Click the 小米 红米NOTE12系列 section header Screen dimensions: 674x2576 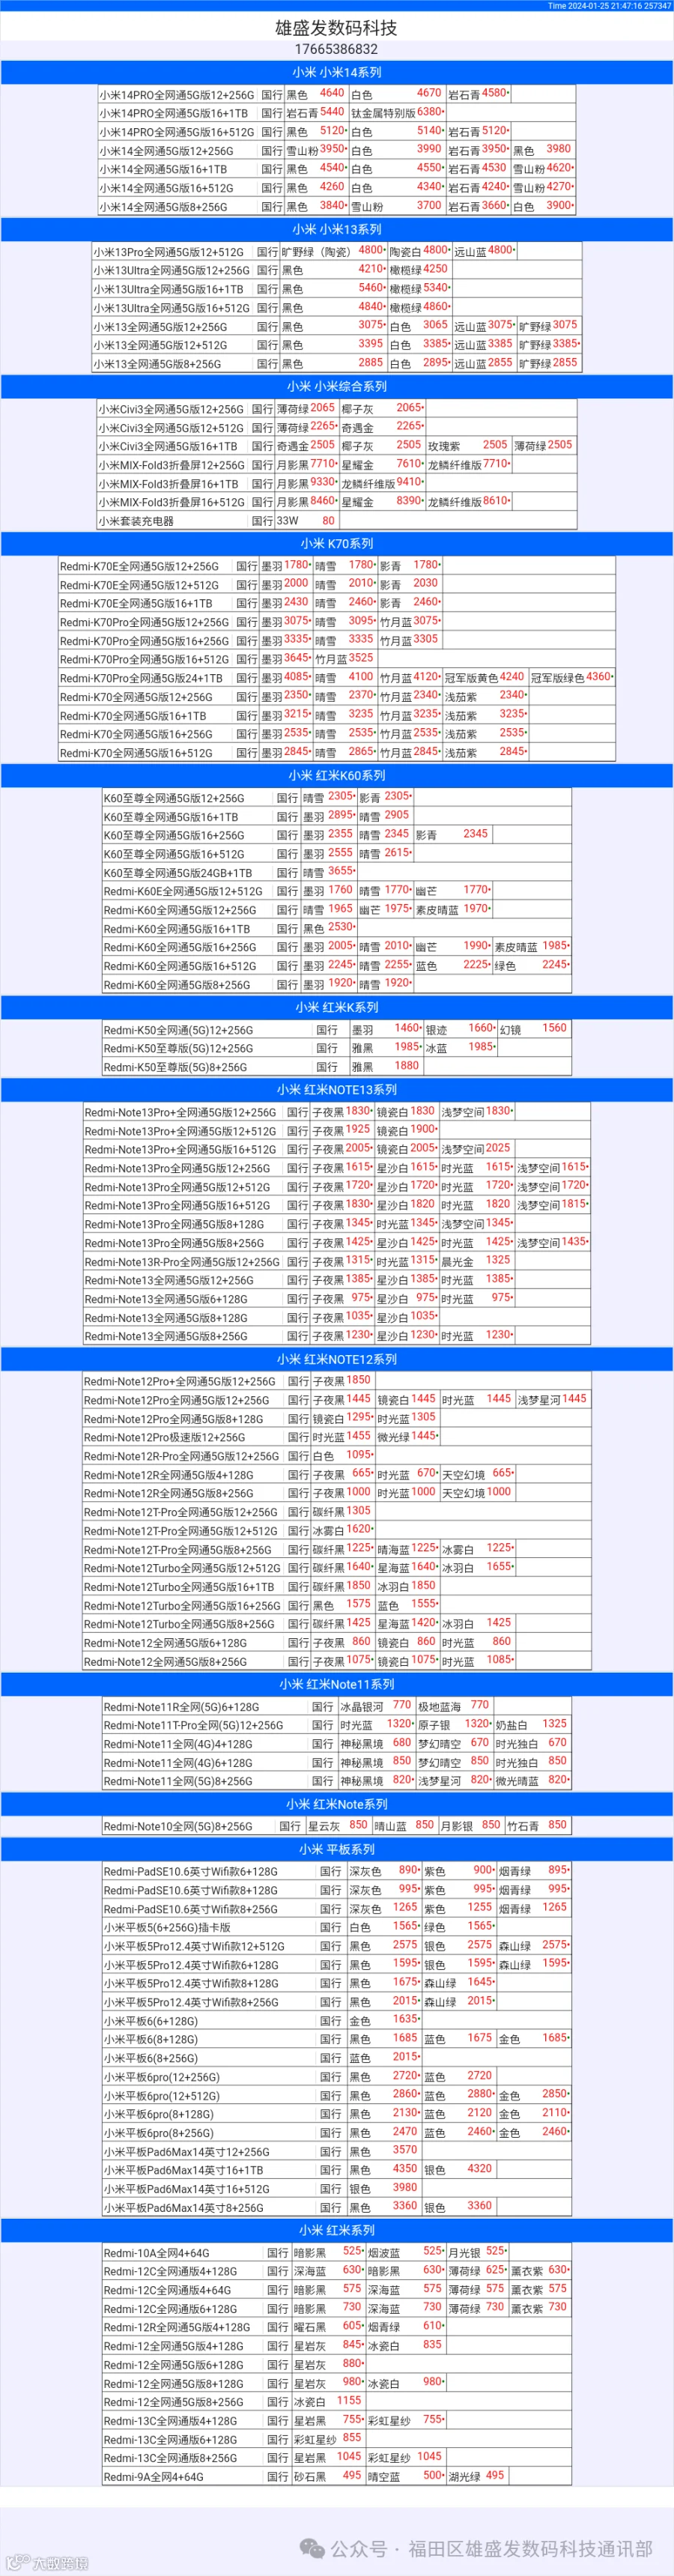336,1359
